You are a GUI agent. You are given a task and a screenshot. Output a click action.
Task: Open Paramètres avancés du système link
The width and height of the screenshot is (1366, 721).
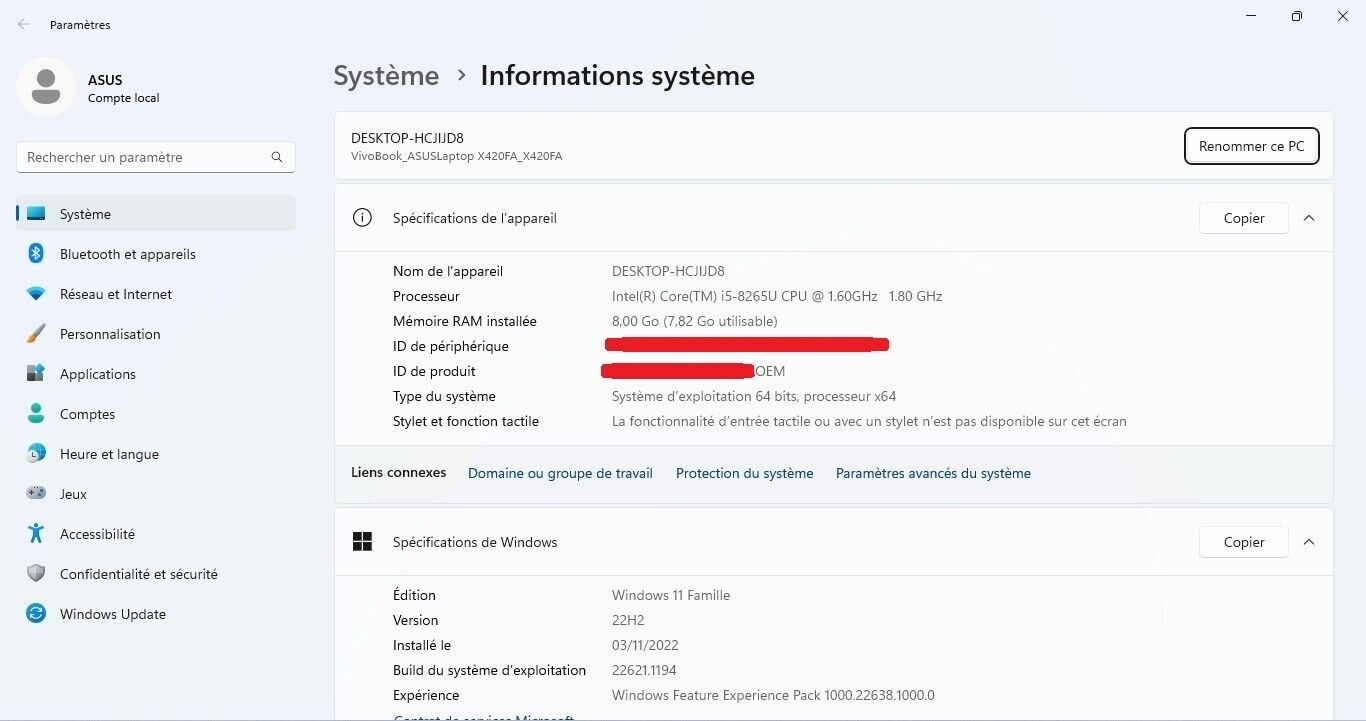click(x=933, y=473)
